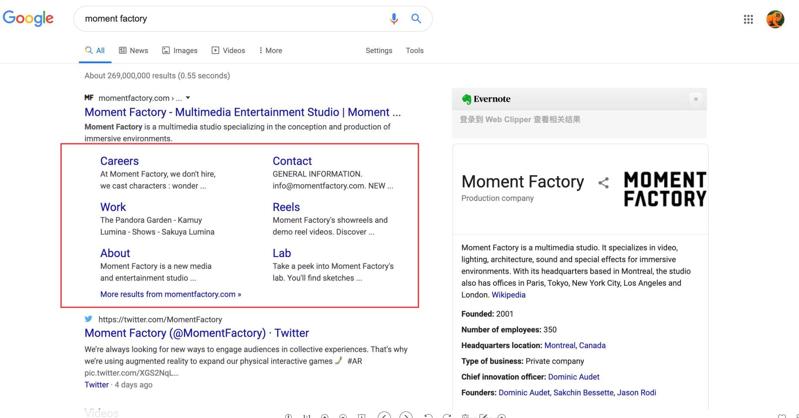Viewport: 799px width, 418px height.
Task: Click 'Type of business: Private company' text
Action: tap(522, 361)
